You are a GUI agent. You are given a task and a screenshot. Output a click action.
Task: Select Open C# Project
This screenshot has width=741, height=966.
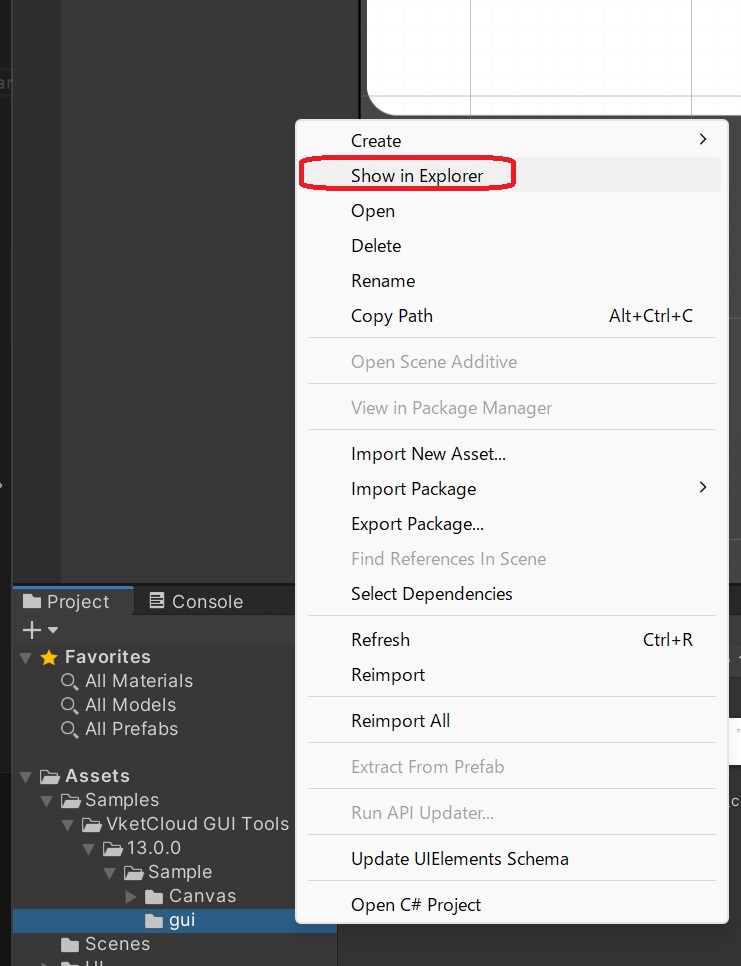416,905
